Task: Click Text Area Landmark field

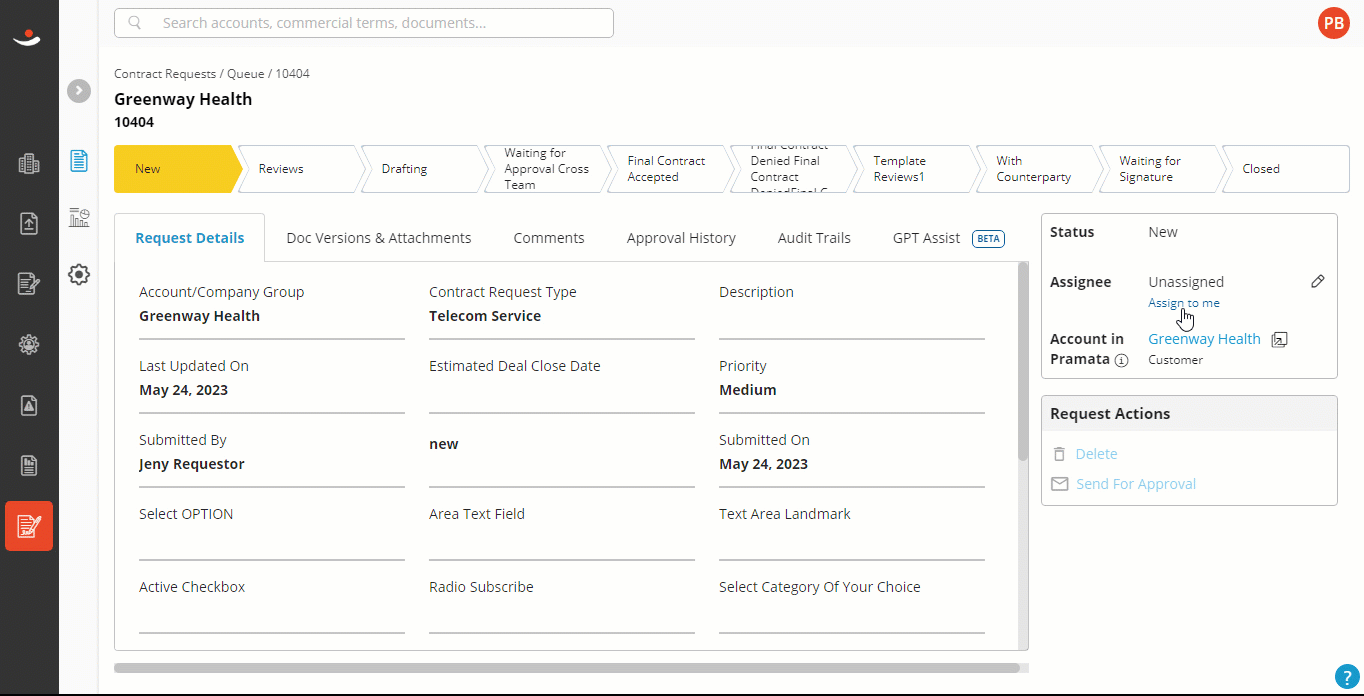Action: point(852,532)
